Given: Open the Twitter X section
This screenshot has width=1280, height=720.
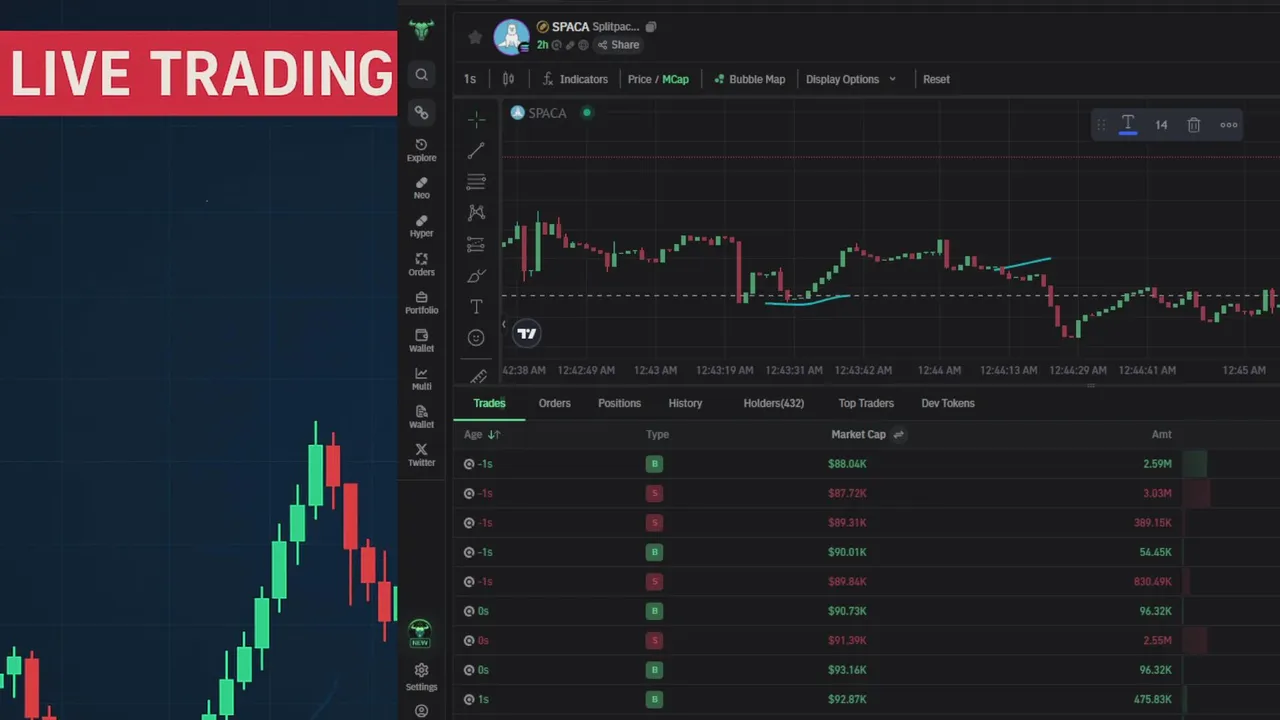Looking at the screenshot, I should [x=421, y=455].
